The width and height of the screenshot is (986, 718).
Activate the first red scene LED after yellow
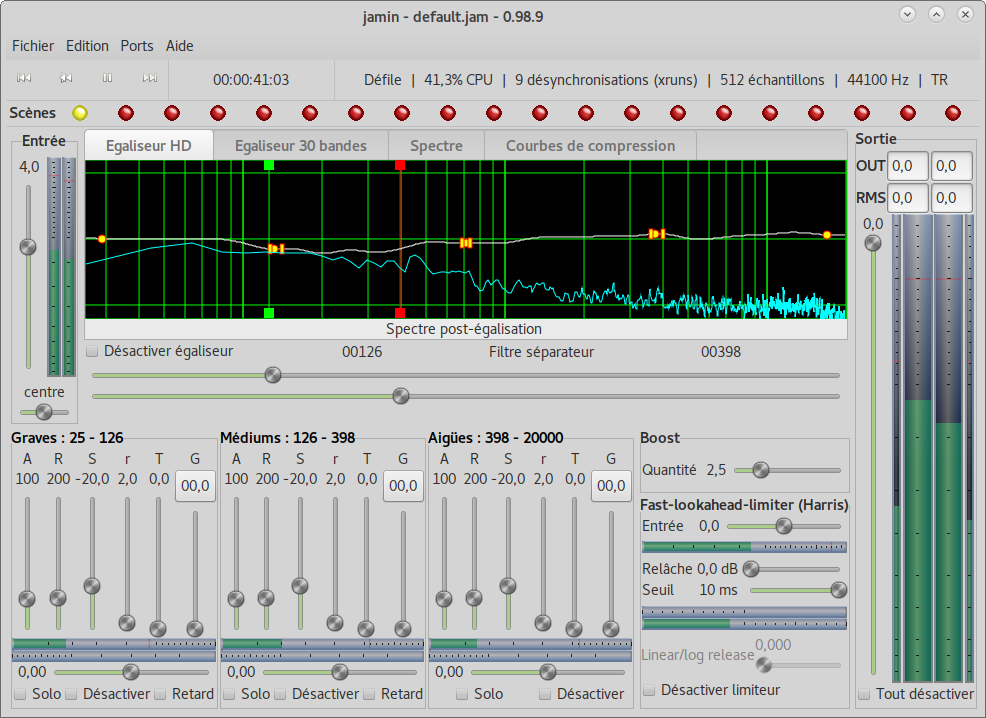click(126, 113)
